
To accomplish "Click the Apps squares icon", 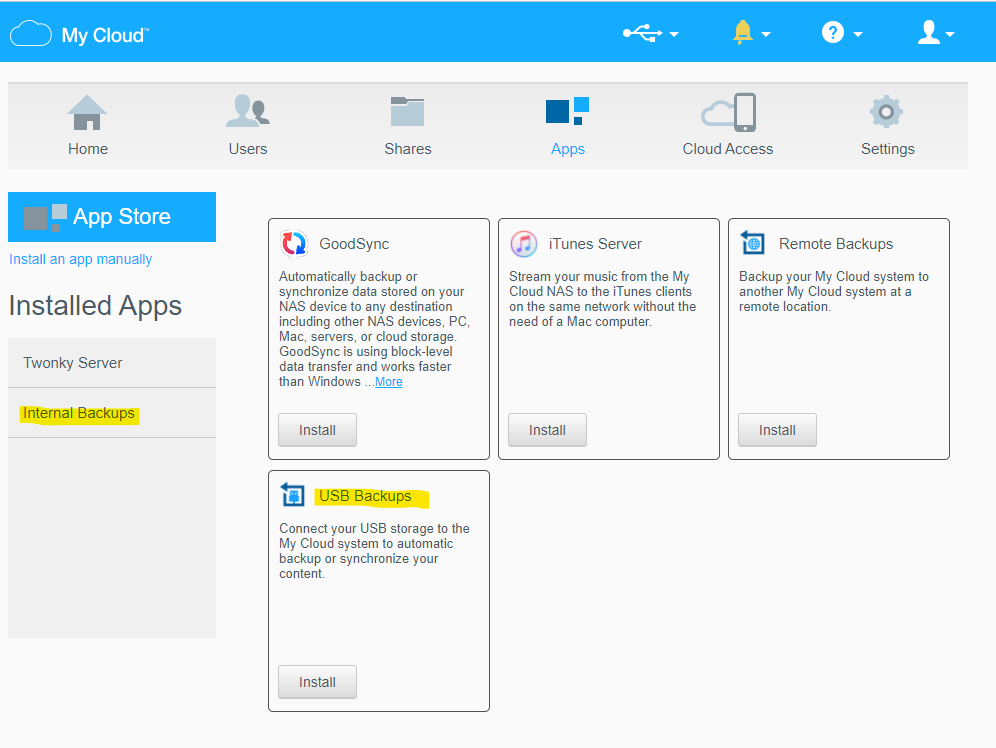I will click(x=567, y=111).
